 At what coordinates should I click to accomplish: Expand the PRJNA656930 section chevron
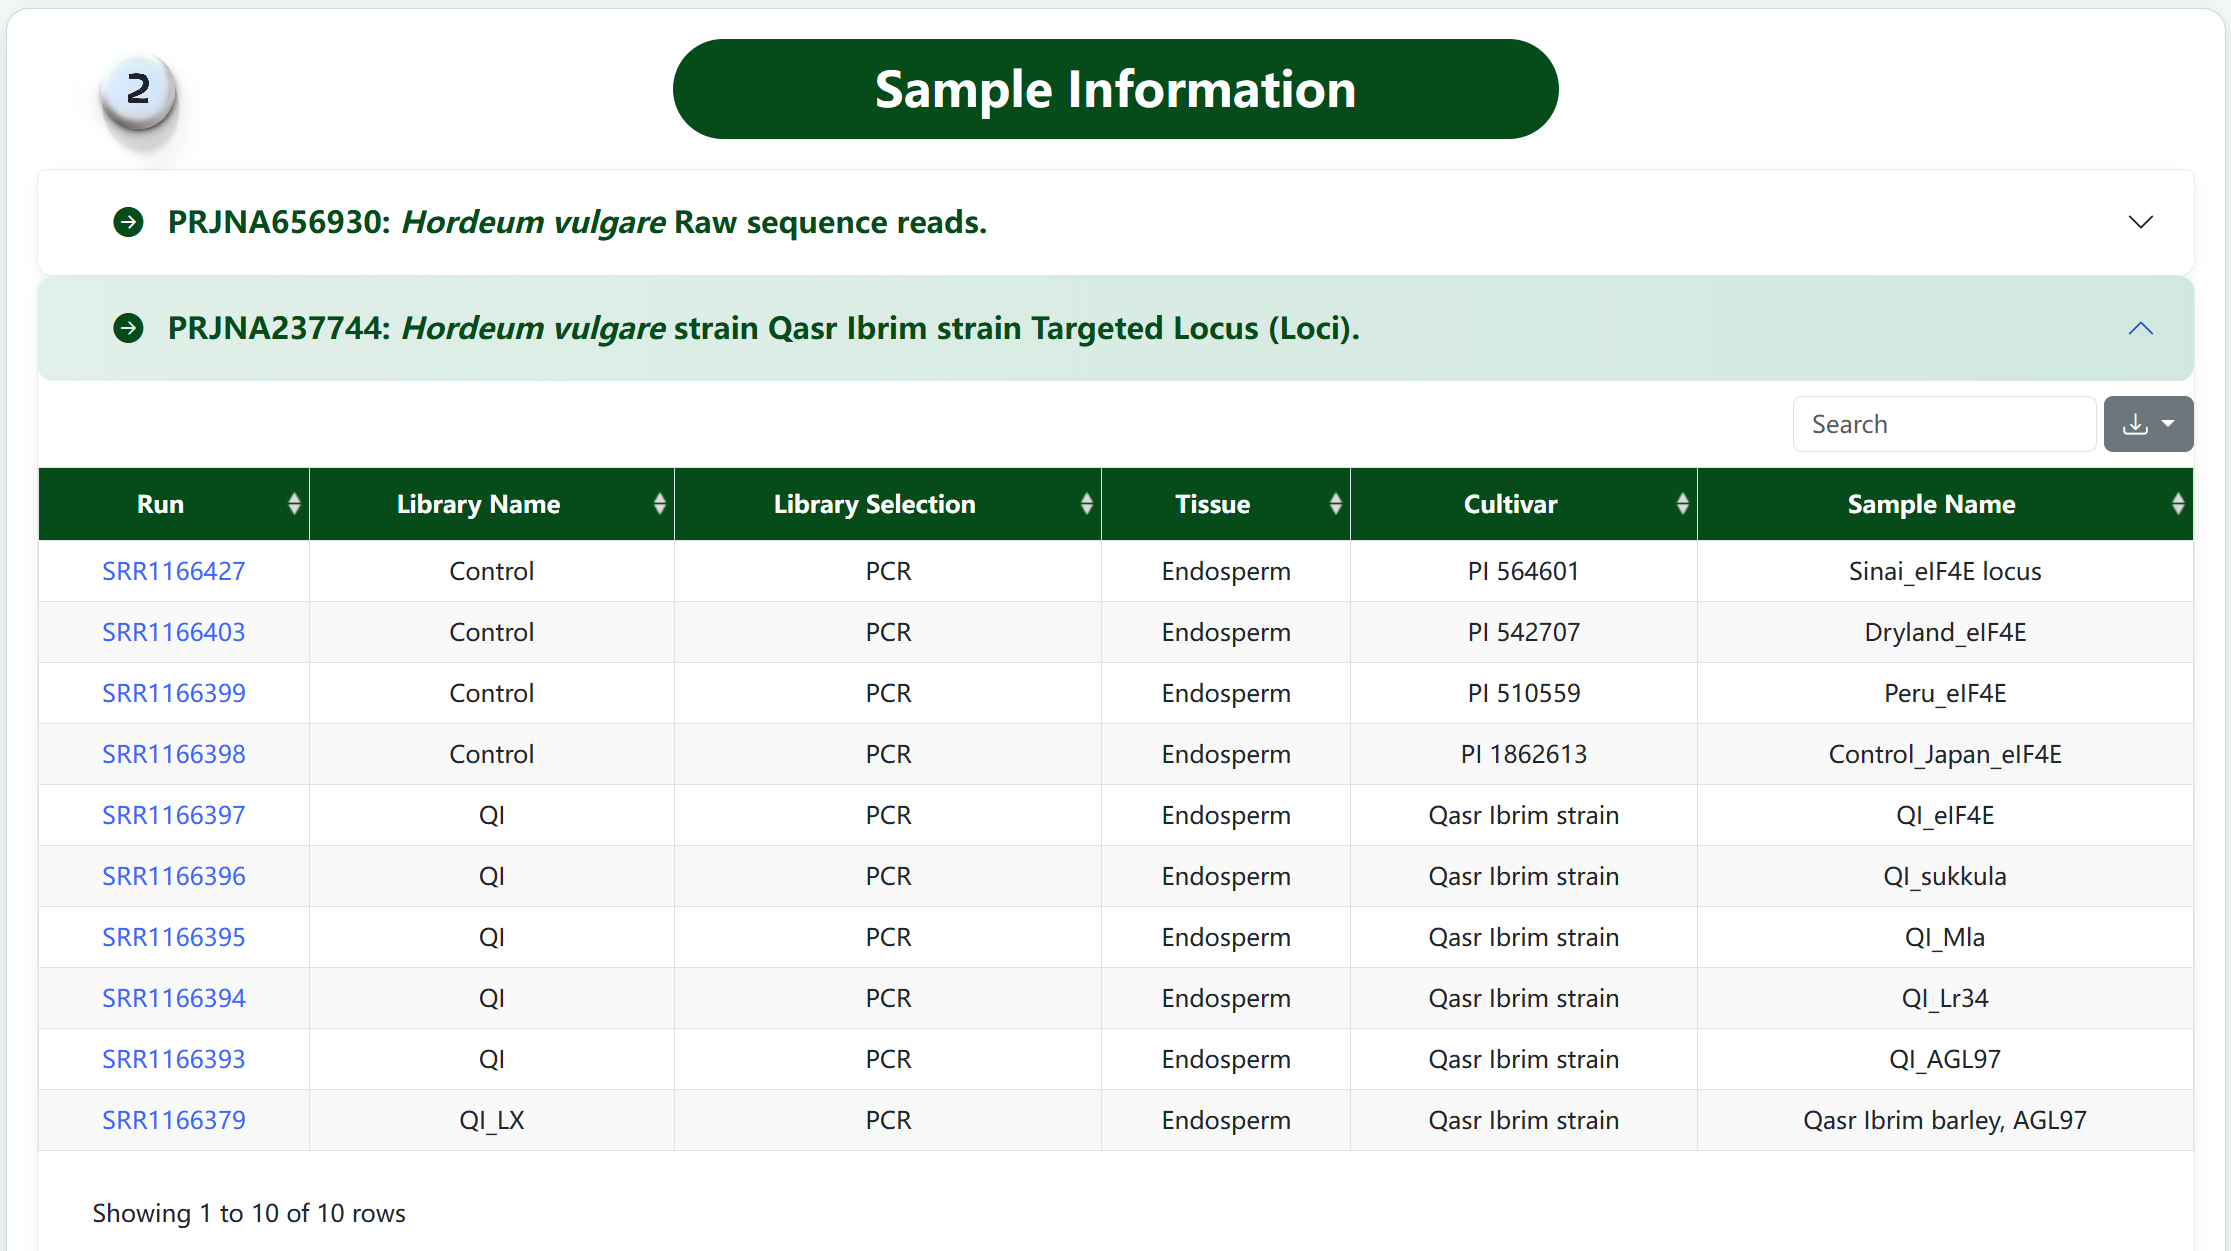(2140, 222)
